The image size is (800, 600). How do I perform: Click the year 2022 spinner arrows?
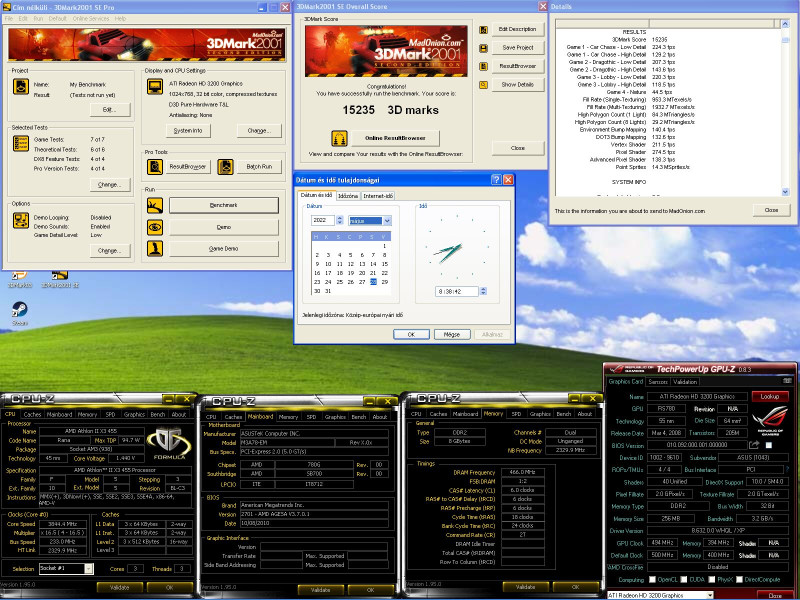point(339,220)
